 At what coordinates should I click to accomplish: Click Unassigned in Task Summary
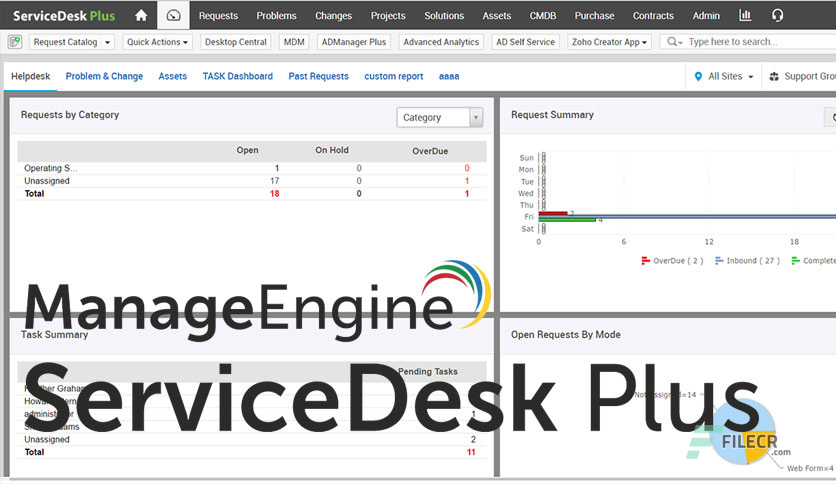[47, 439]
